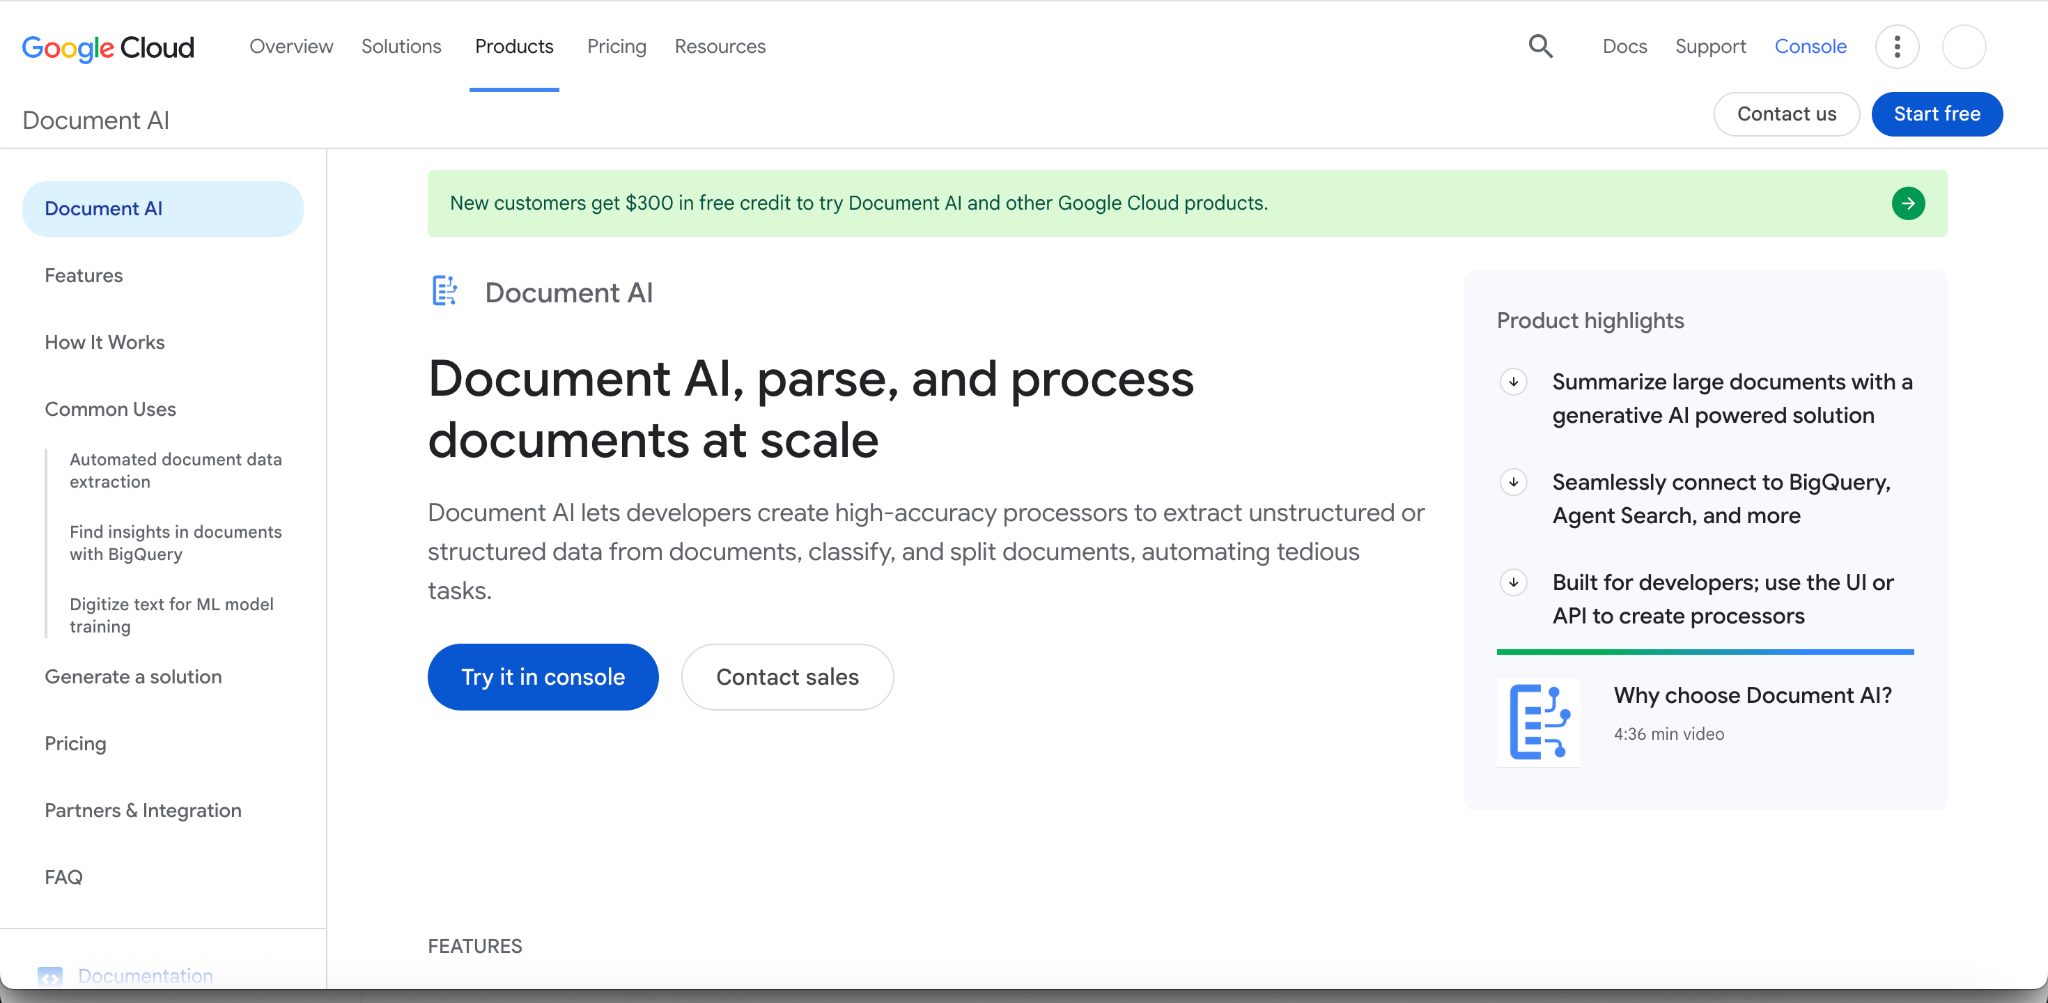Go to Console
Image resolution: width=2048 pixels, height=1003 pixels.
(x=1811, y=47)
